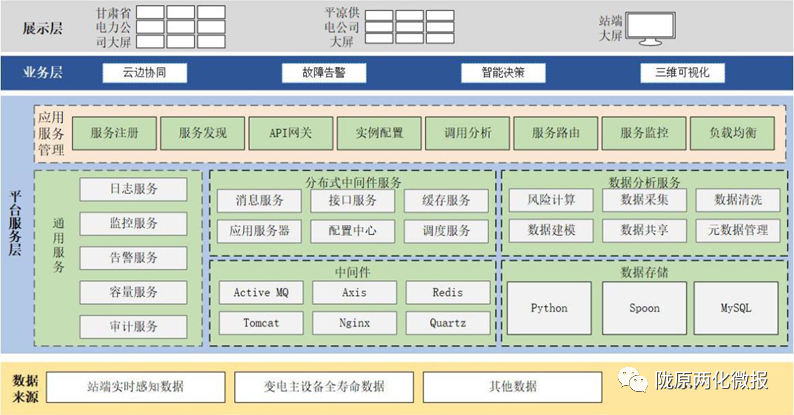
Task: Select 数据采集 in 数据分析服务
Action: 645,200
